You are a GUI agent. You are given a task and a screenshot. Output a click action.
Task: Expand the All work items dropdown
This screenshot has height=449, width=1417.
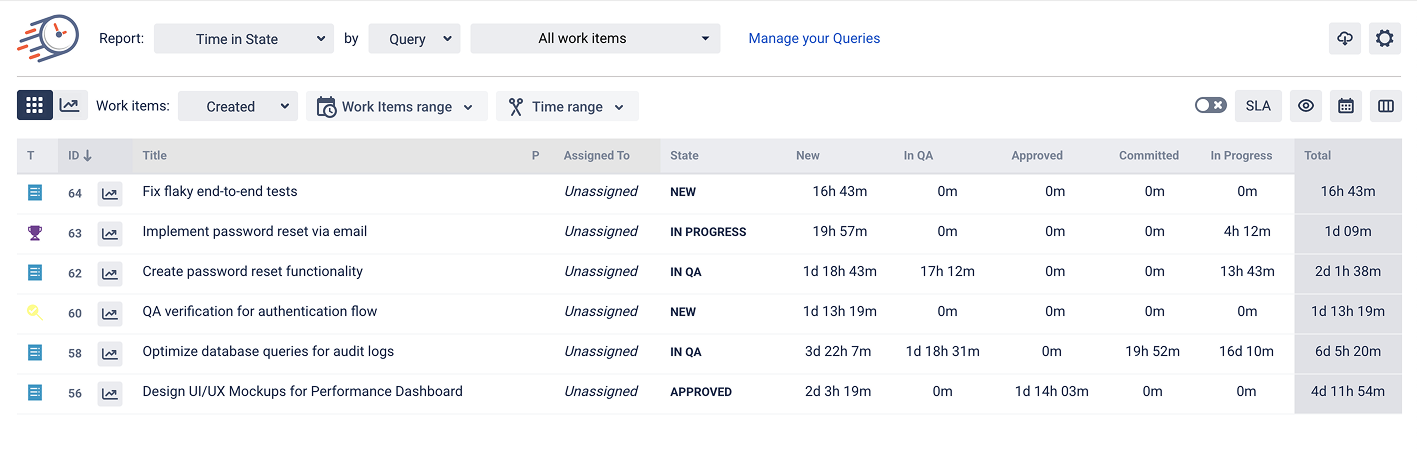[x=595, y=39]
